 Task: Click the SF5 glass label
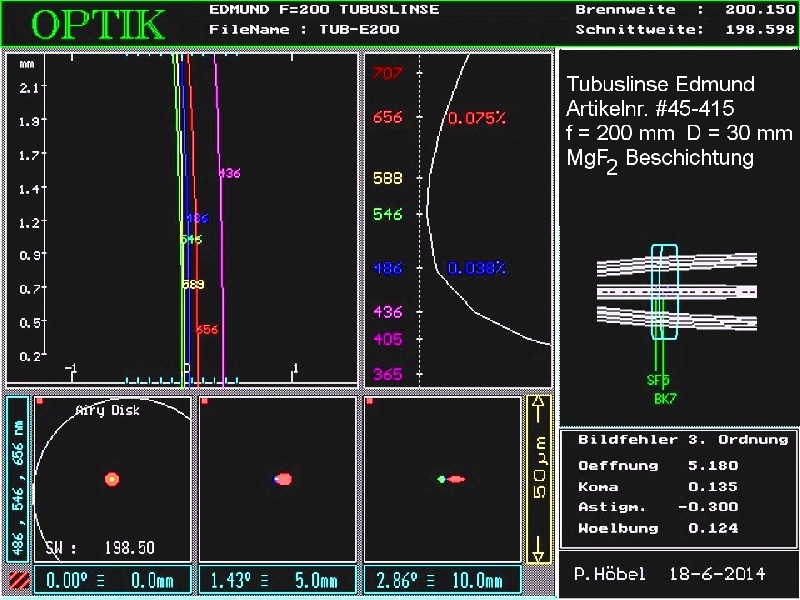658,381
